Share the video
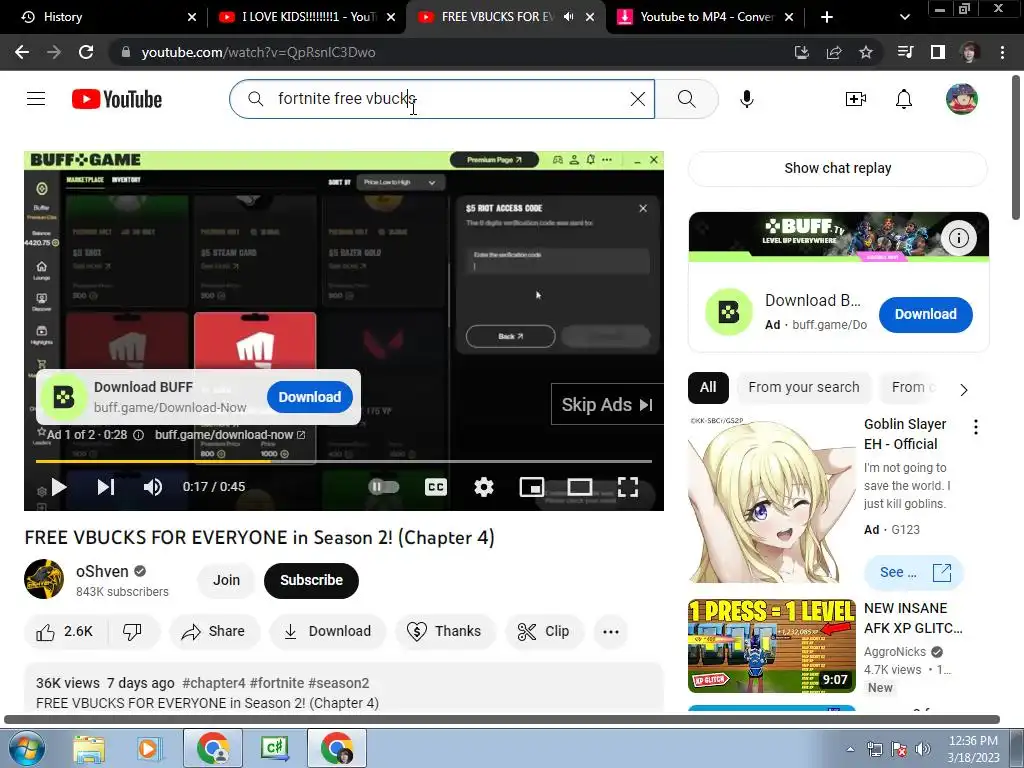 pyautogui.click(x=214, y=632)
